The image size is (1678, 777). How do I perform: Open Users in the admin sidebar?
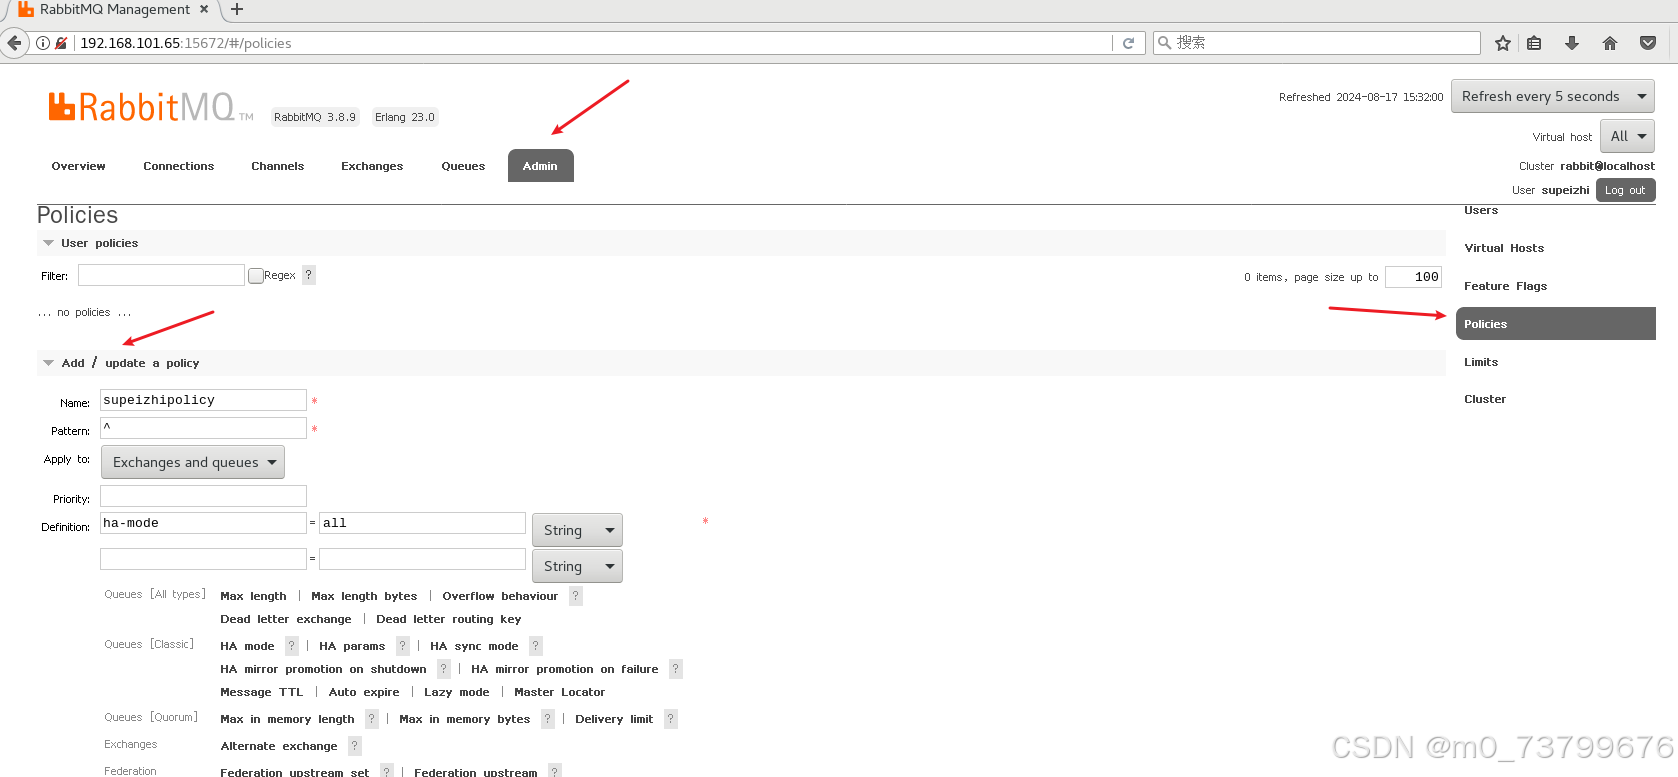click(x=1481, y=210)
